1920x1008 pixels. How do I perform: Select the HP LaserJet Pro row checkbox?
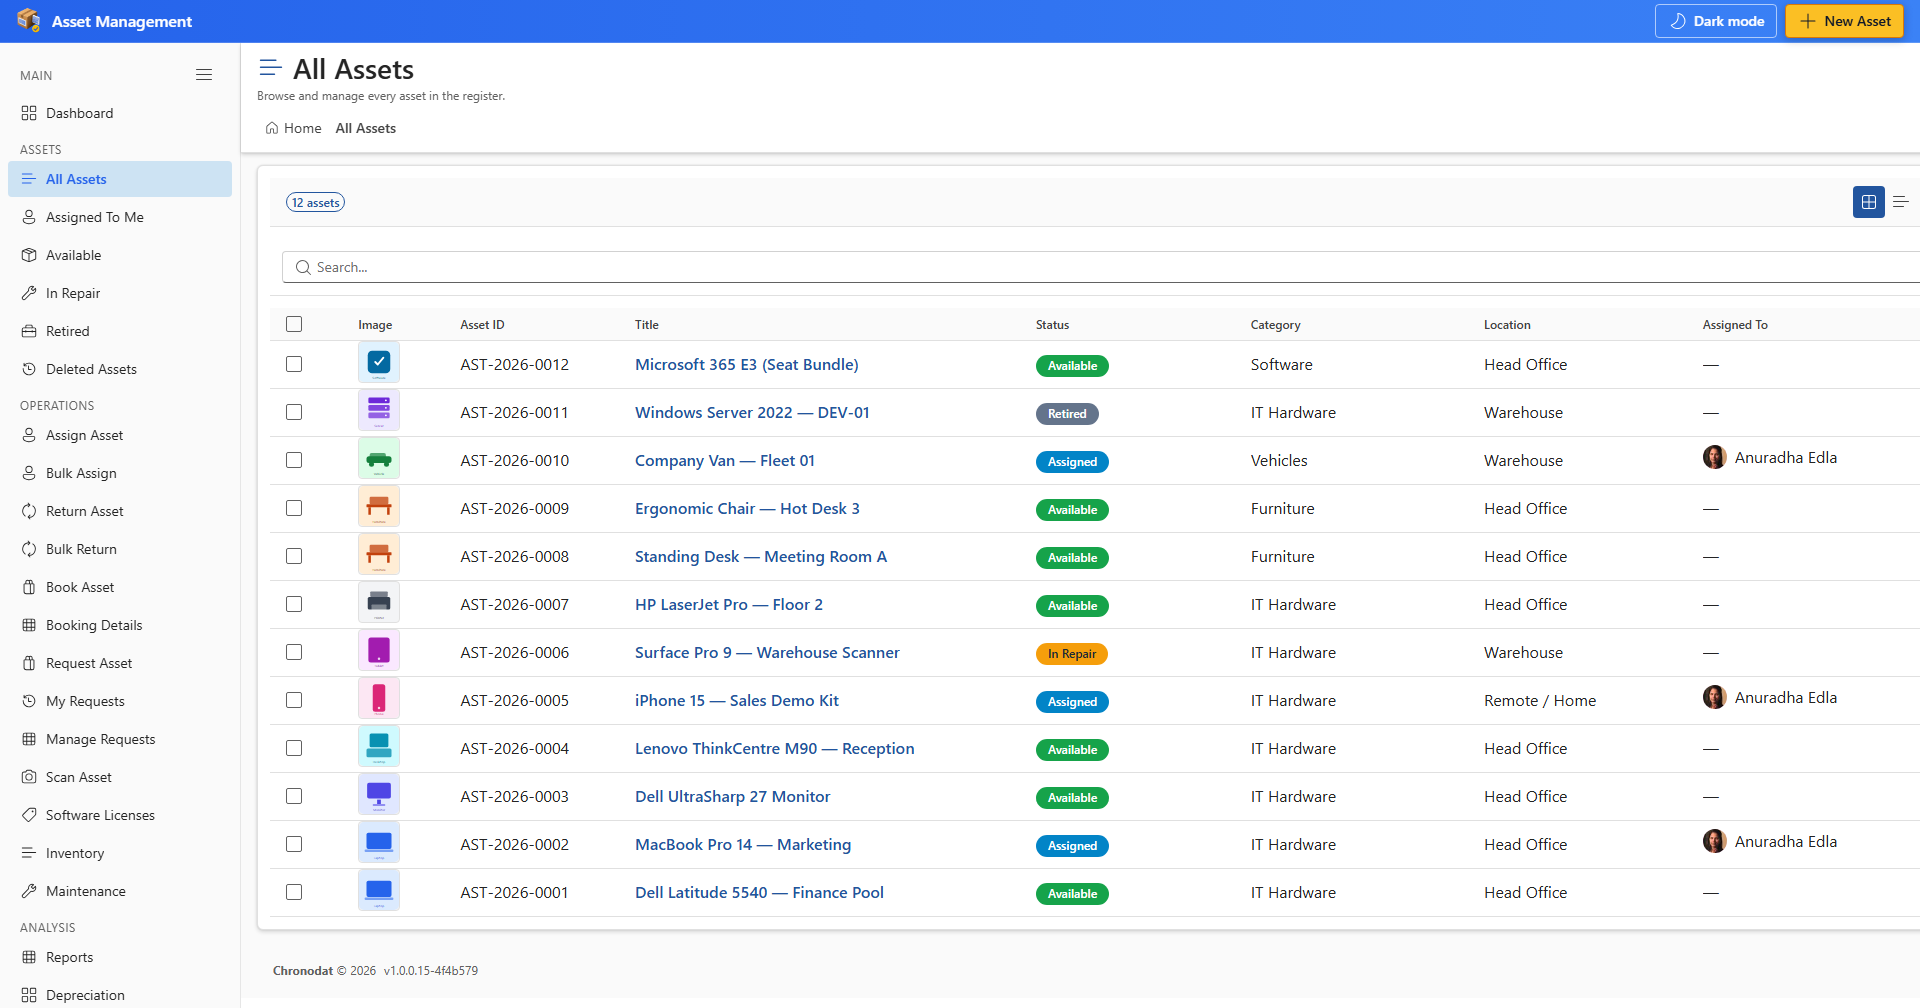tap(294, 604)
